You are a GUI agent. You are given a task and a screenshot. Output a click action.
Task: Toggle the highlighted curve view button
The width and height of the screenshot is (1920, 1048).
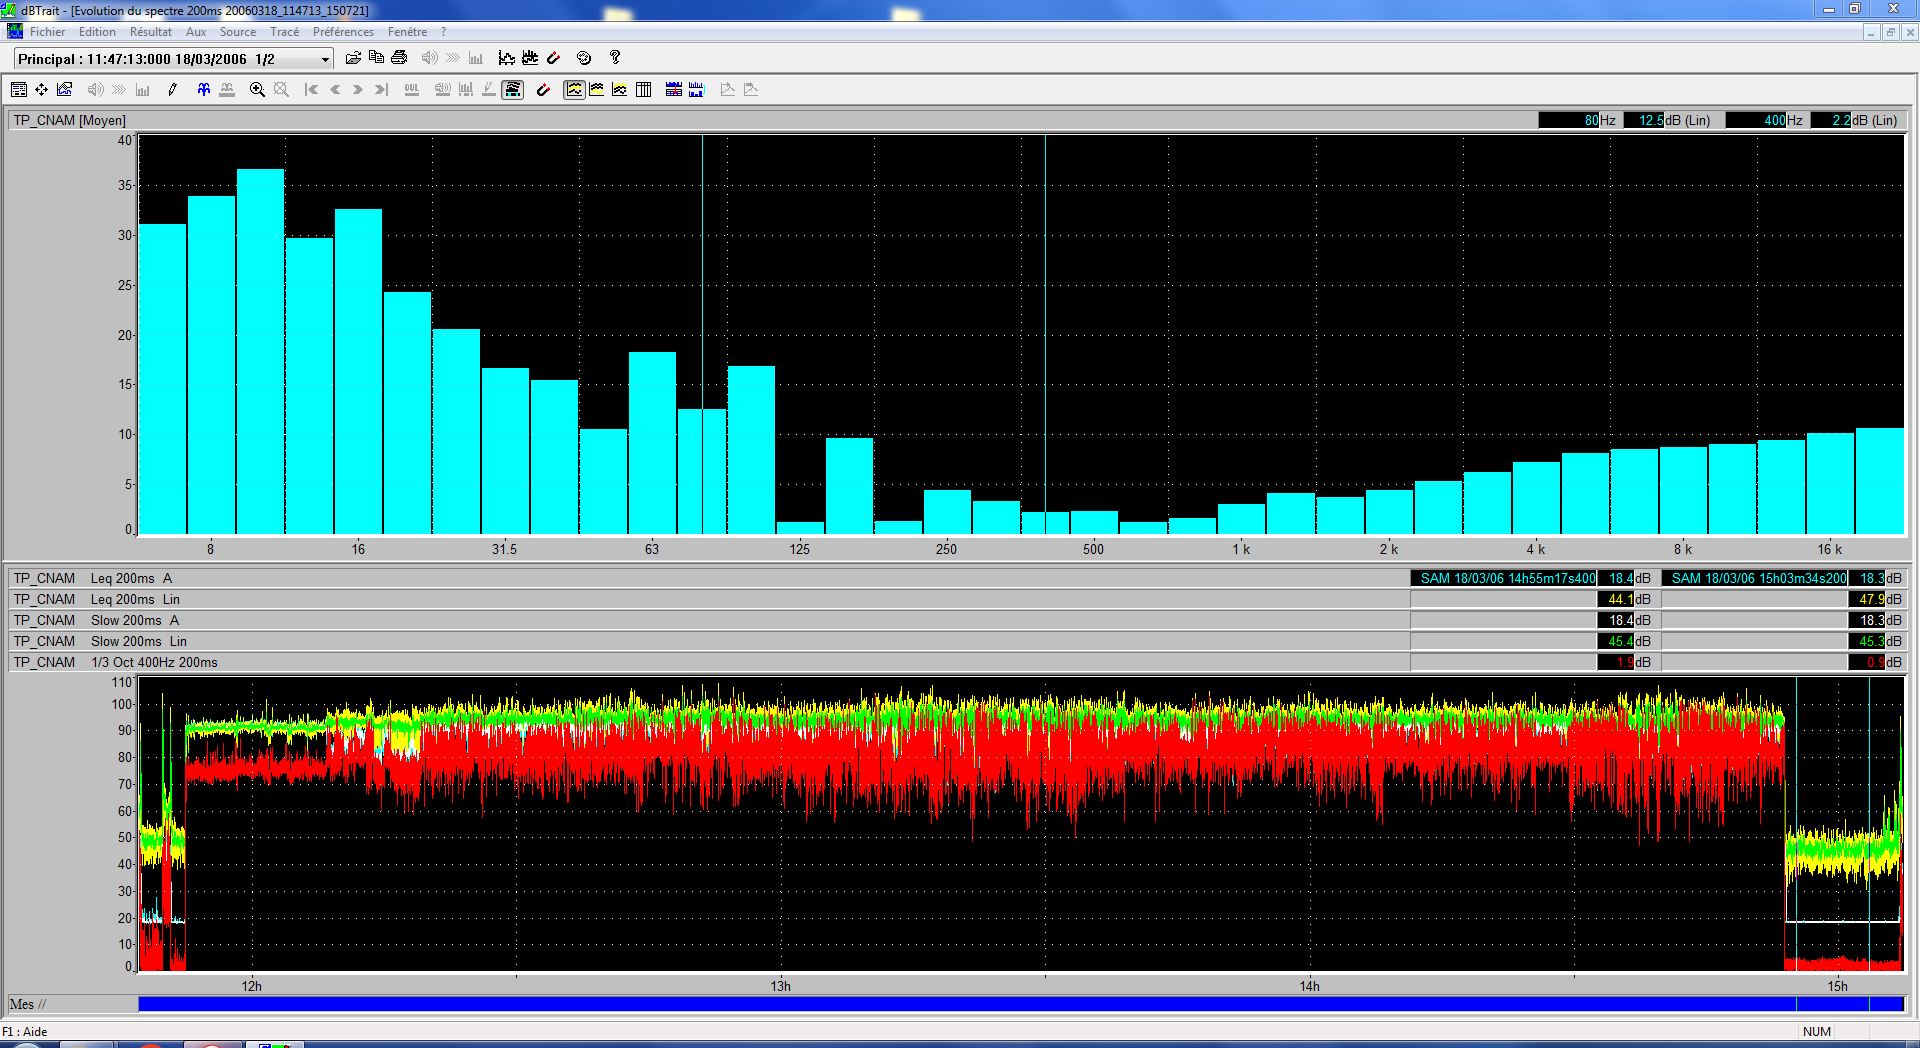pos(574,90)
